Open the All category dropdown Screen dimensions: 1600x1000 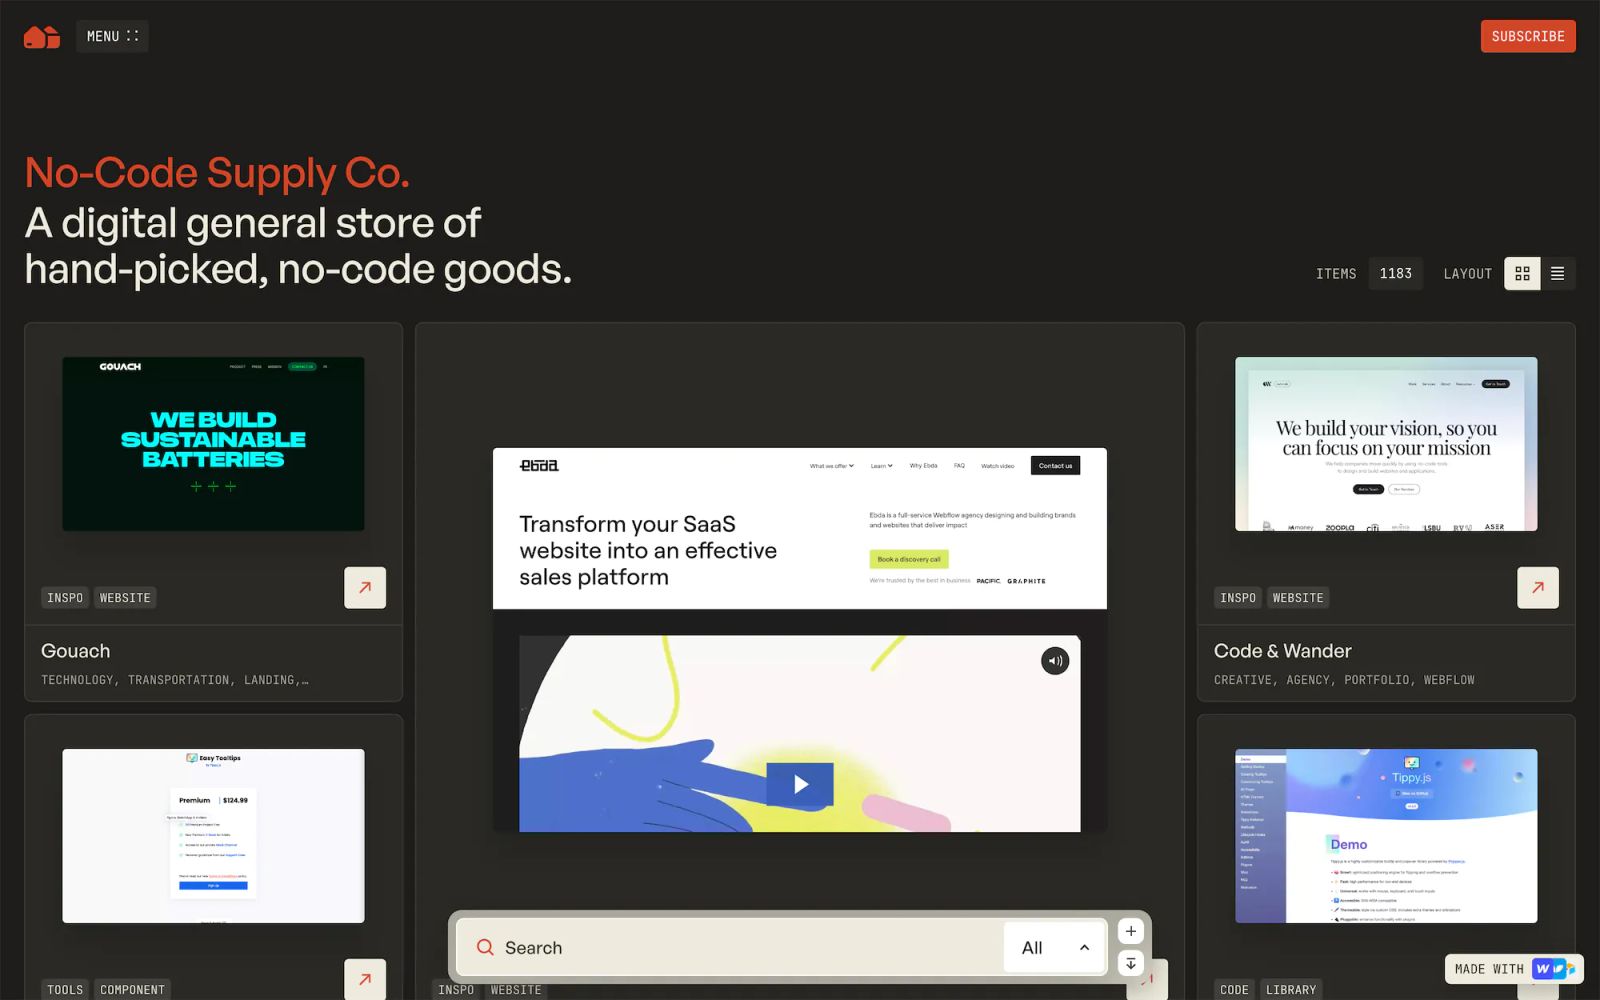point(1055,947)
